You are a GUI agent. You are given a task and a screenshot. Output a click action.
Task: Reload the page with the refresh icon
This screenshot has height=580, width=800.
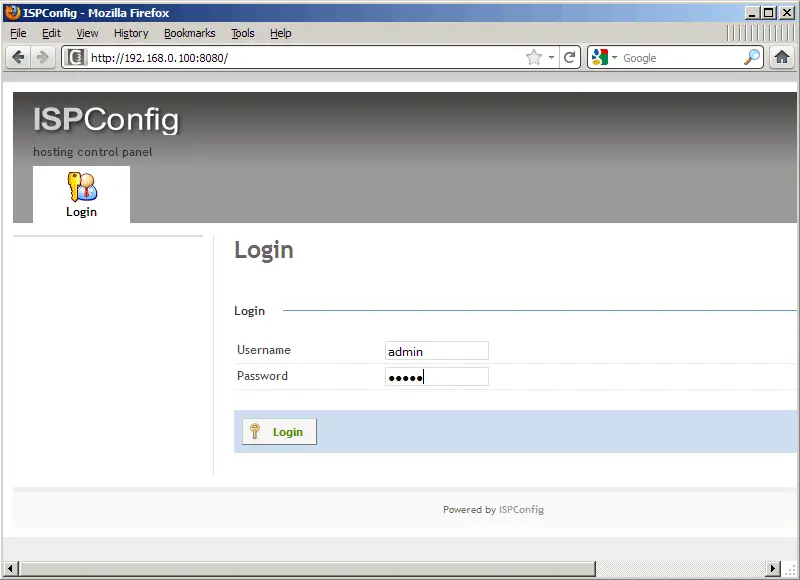570,57
